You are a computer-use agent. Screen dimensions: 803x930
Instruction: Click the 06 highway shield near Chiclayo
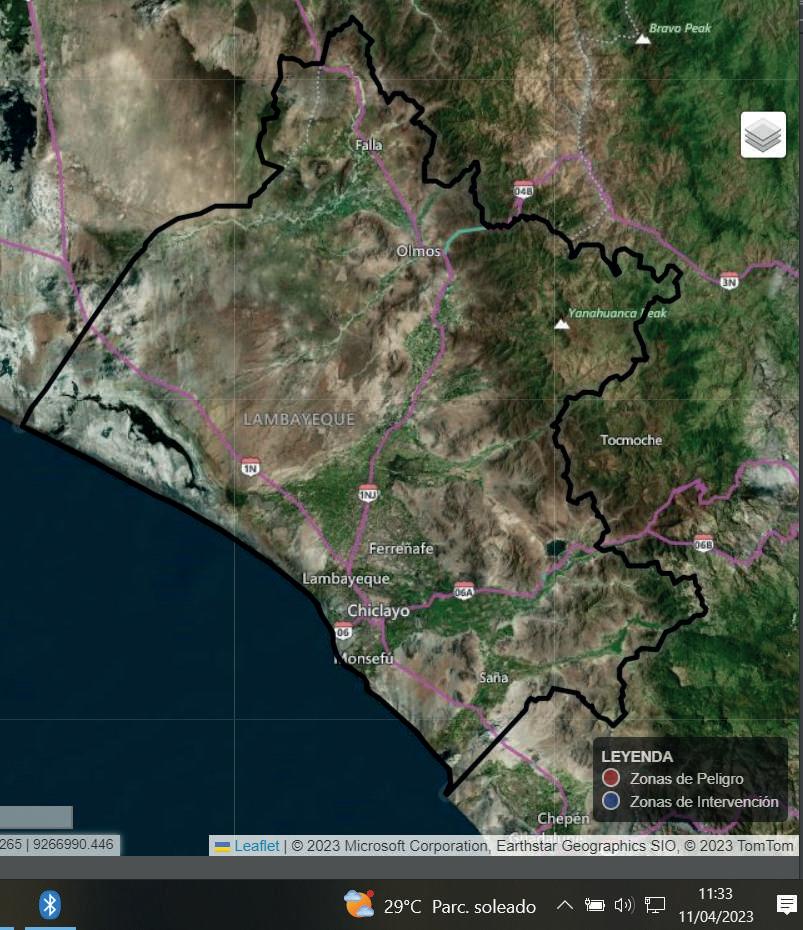(x=343, y=631)
